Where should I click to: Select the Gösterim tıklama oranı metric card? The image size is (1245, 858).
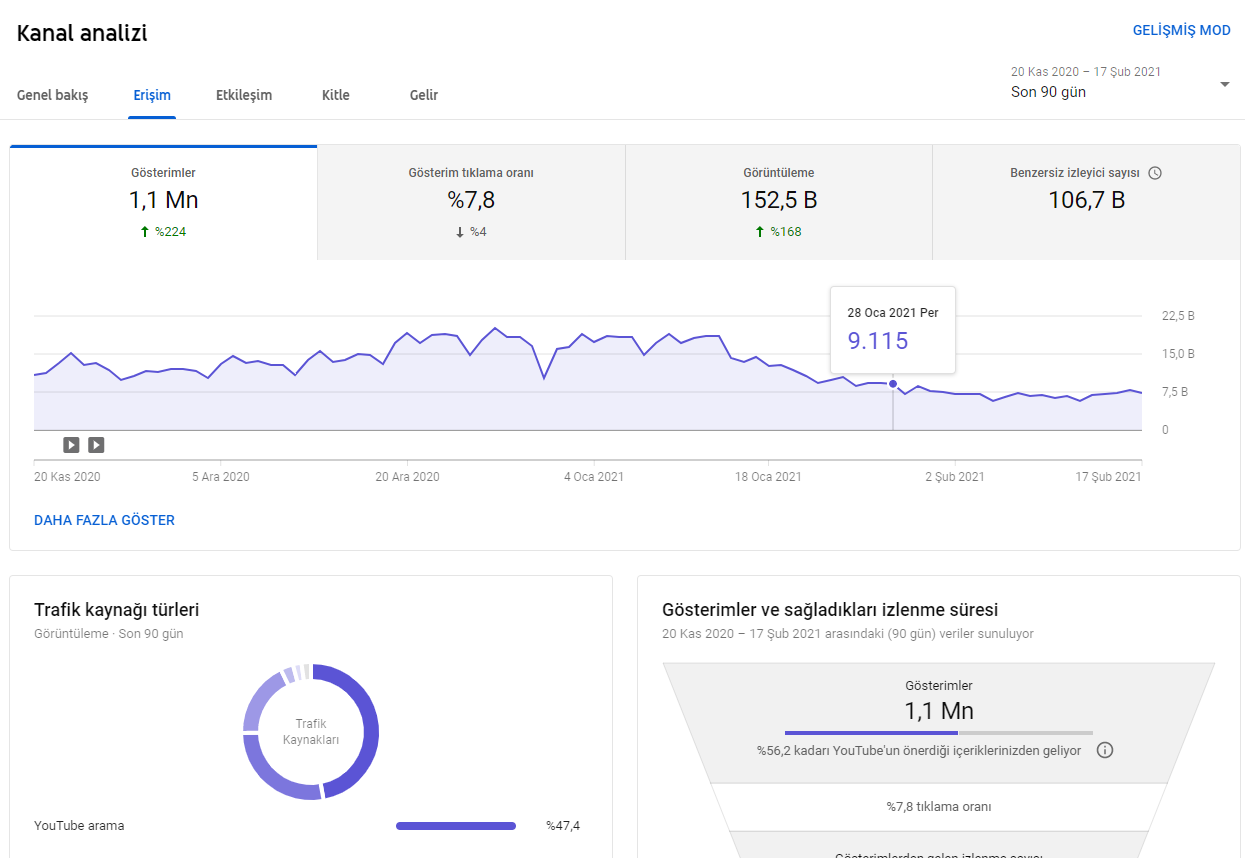coord(471,202)
